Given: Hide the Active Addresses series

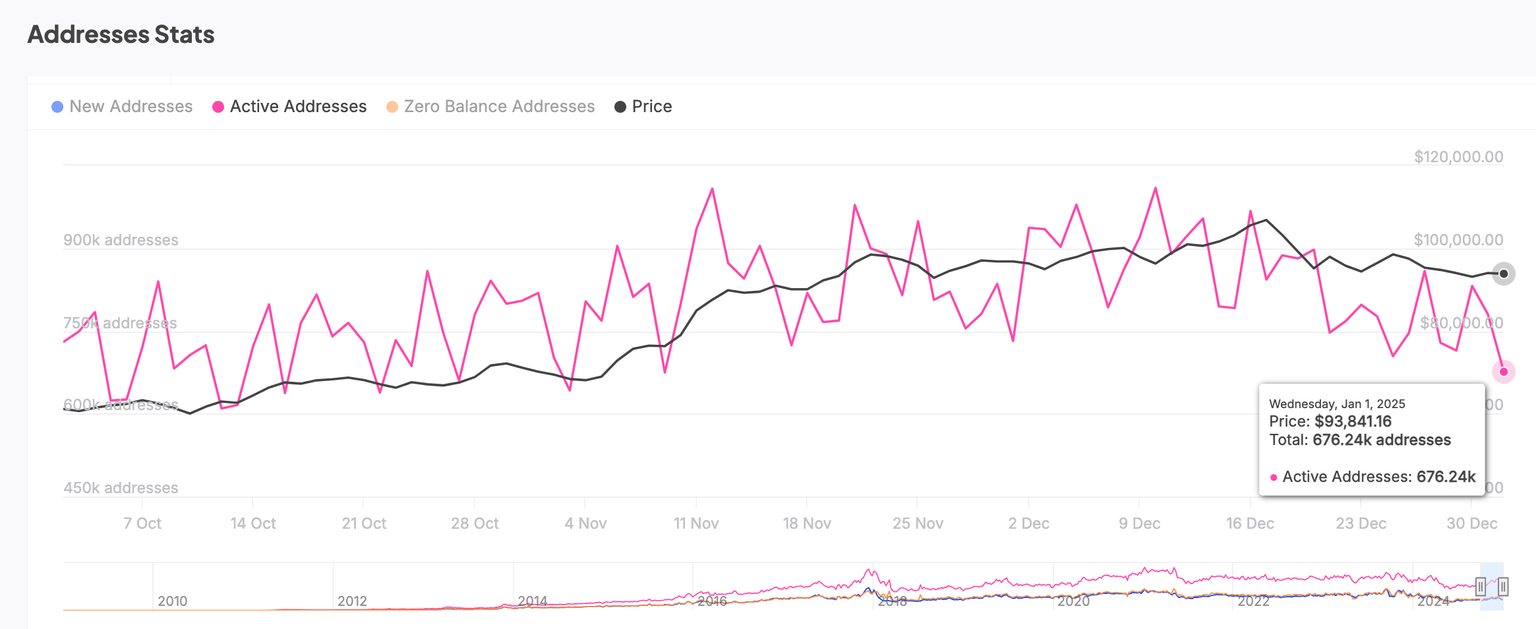Looking at the screenshot, I should click(298, 107).
